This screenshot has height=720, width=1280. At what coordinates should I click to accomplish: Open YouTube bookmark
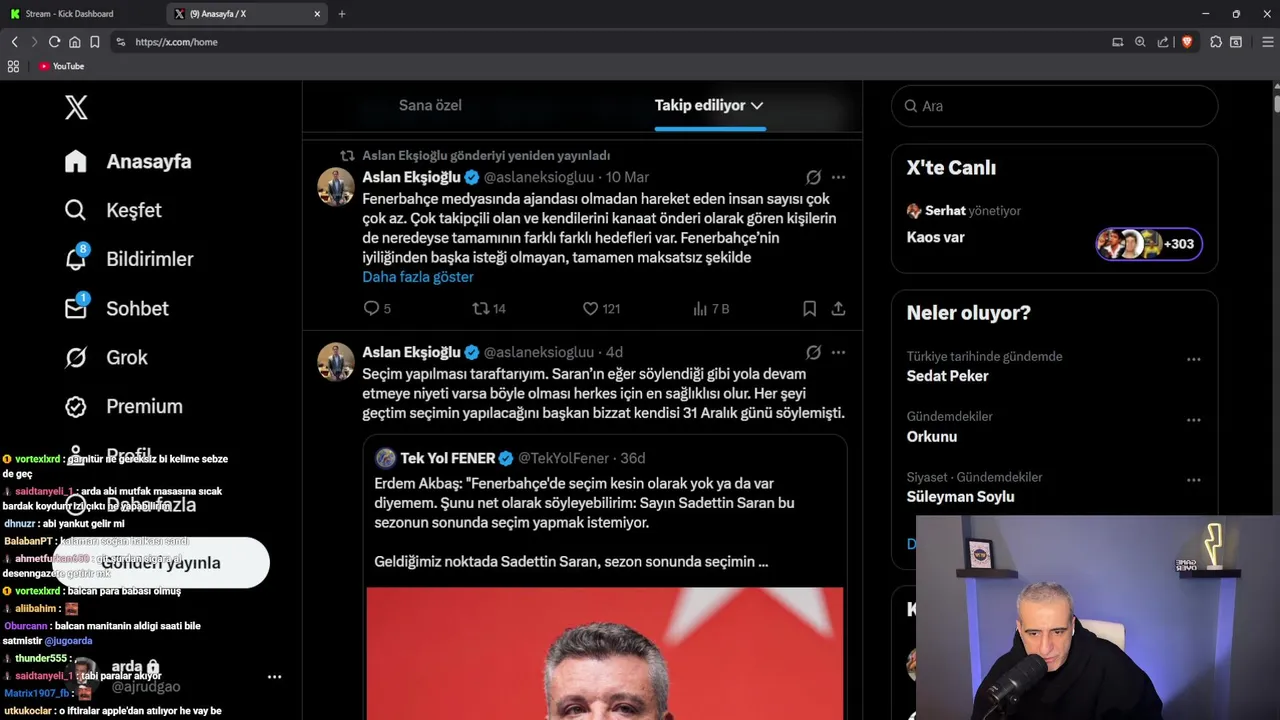(x=61, y=66)
